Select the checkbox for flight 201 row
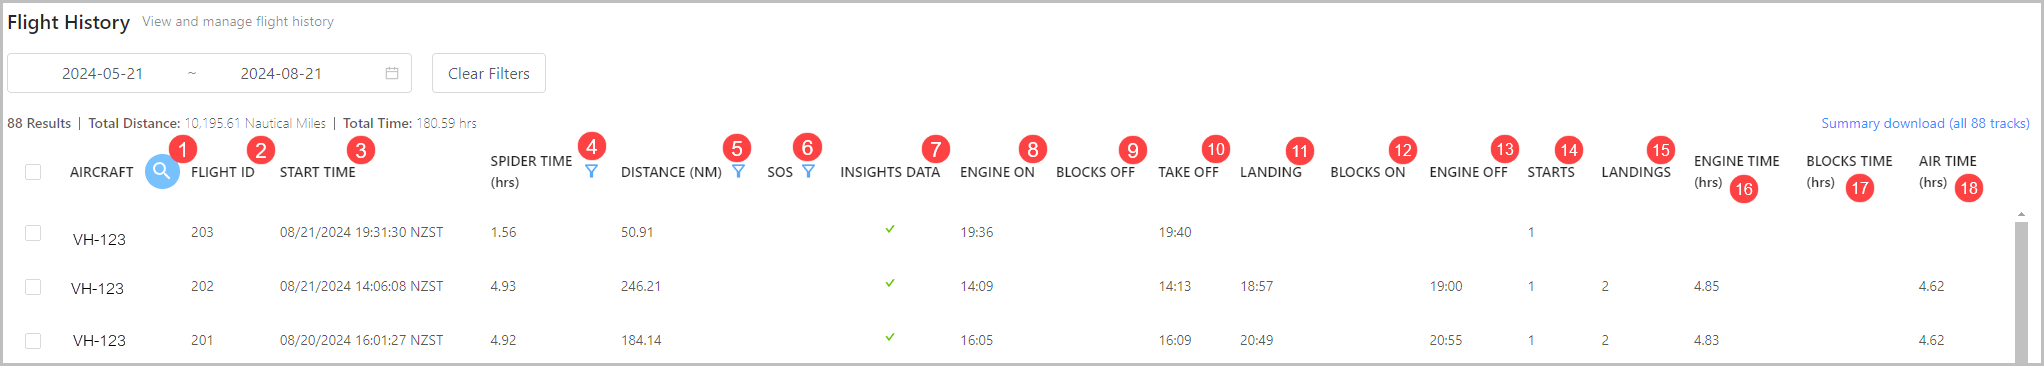This screenshot has height=366, width=2044. pyautogui.click(x=33, y=341)
